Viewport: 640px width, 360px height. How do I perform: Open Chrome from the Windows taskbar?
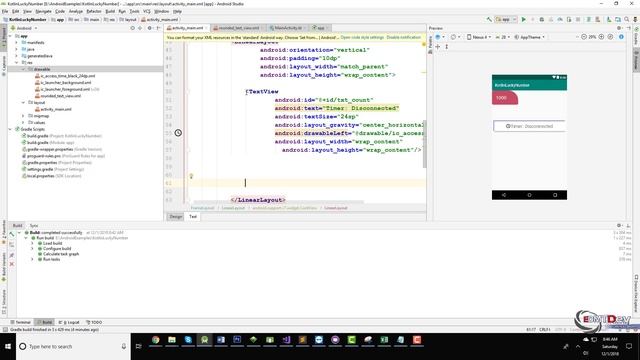[156, 340]
